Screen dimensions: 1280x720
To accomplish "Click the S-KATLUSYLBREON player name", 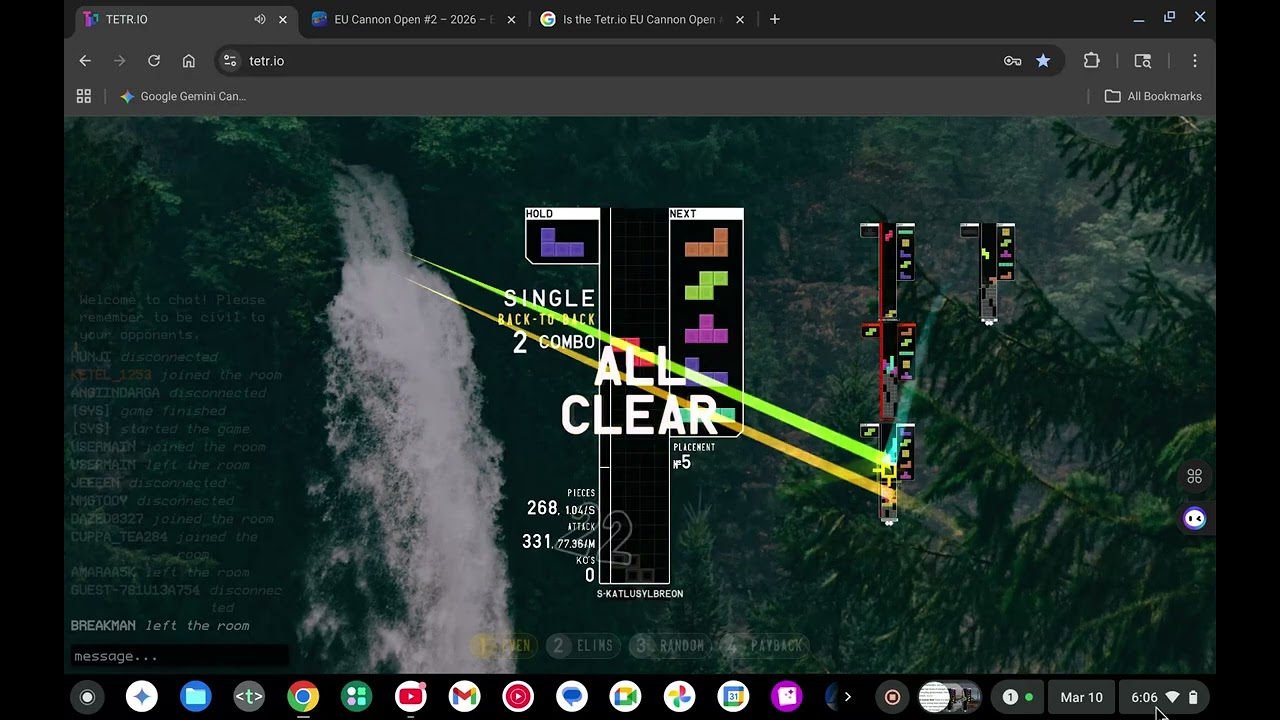I will point(640,594).
